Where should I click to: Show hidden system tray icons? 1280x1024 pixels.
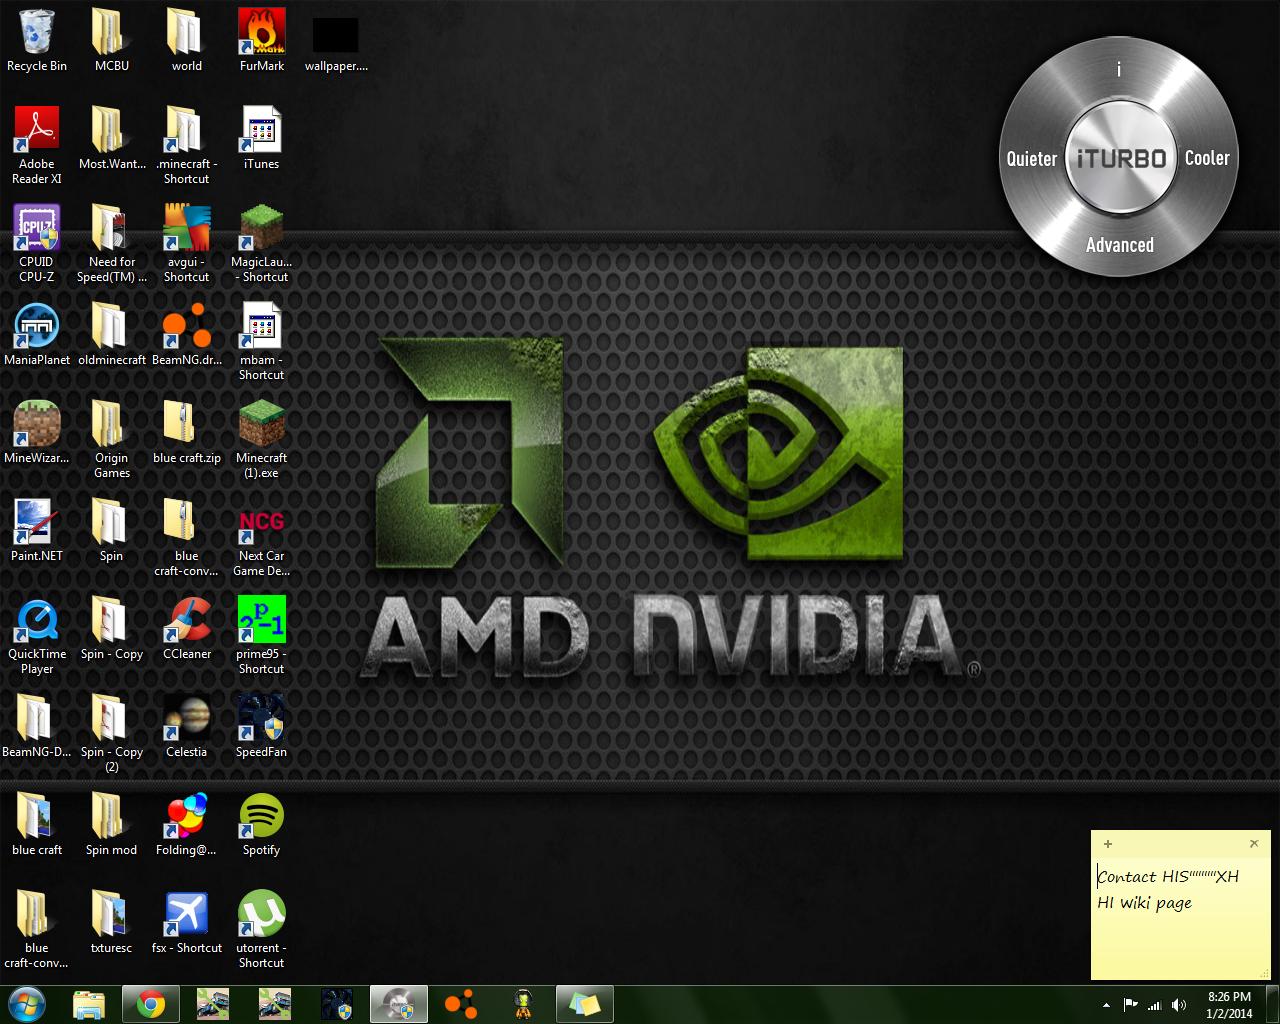tap(1106, 1005)
